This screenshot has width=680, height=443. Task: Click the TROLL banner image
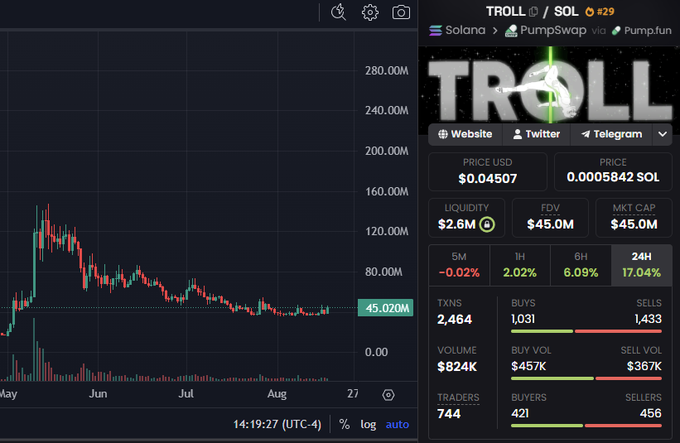click(x=549, y=90)
